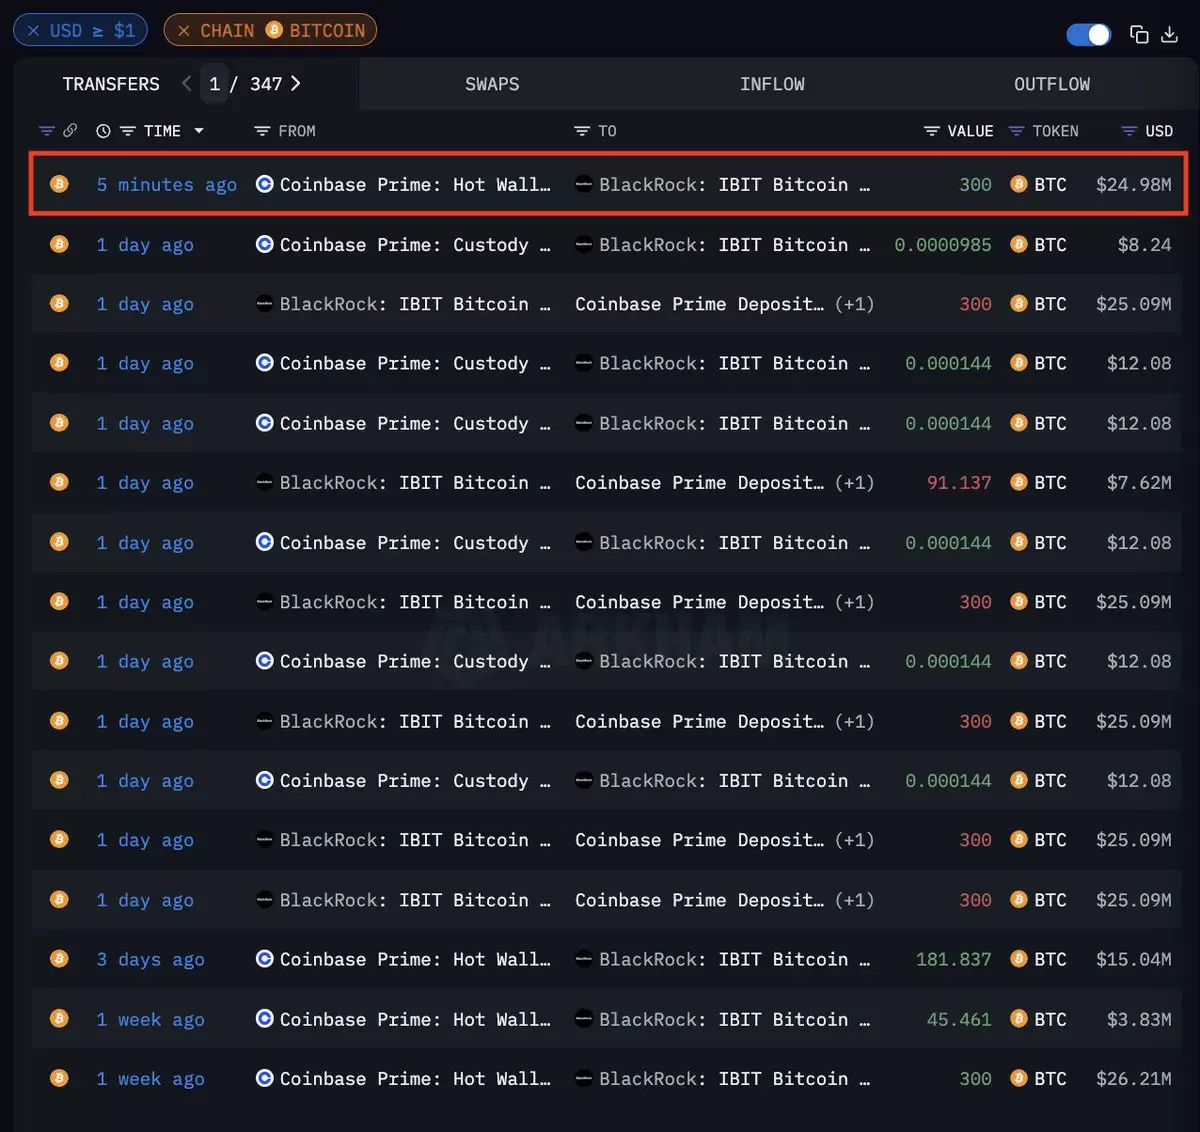Open the TIME sort dropdown arrow

199,131
